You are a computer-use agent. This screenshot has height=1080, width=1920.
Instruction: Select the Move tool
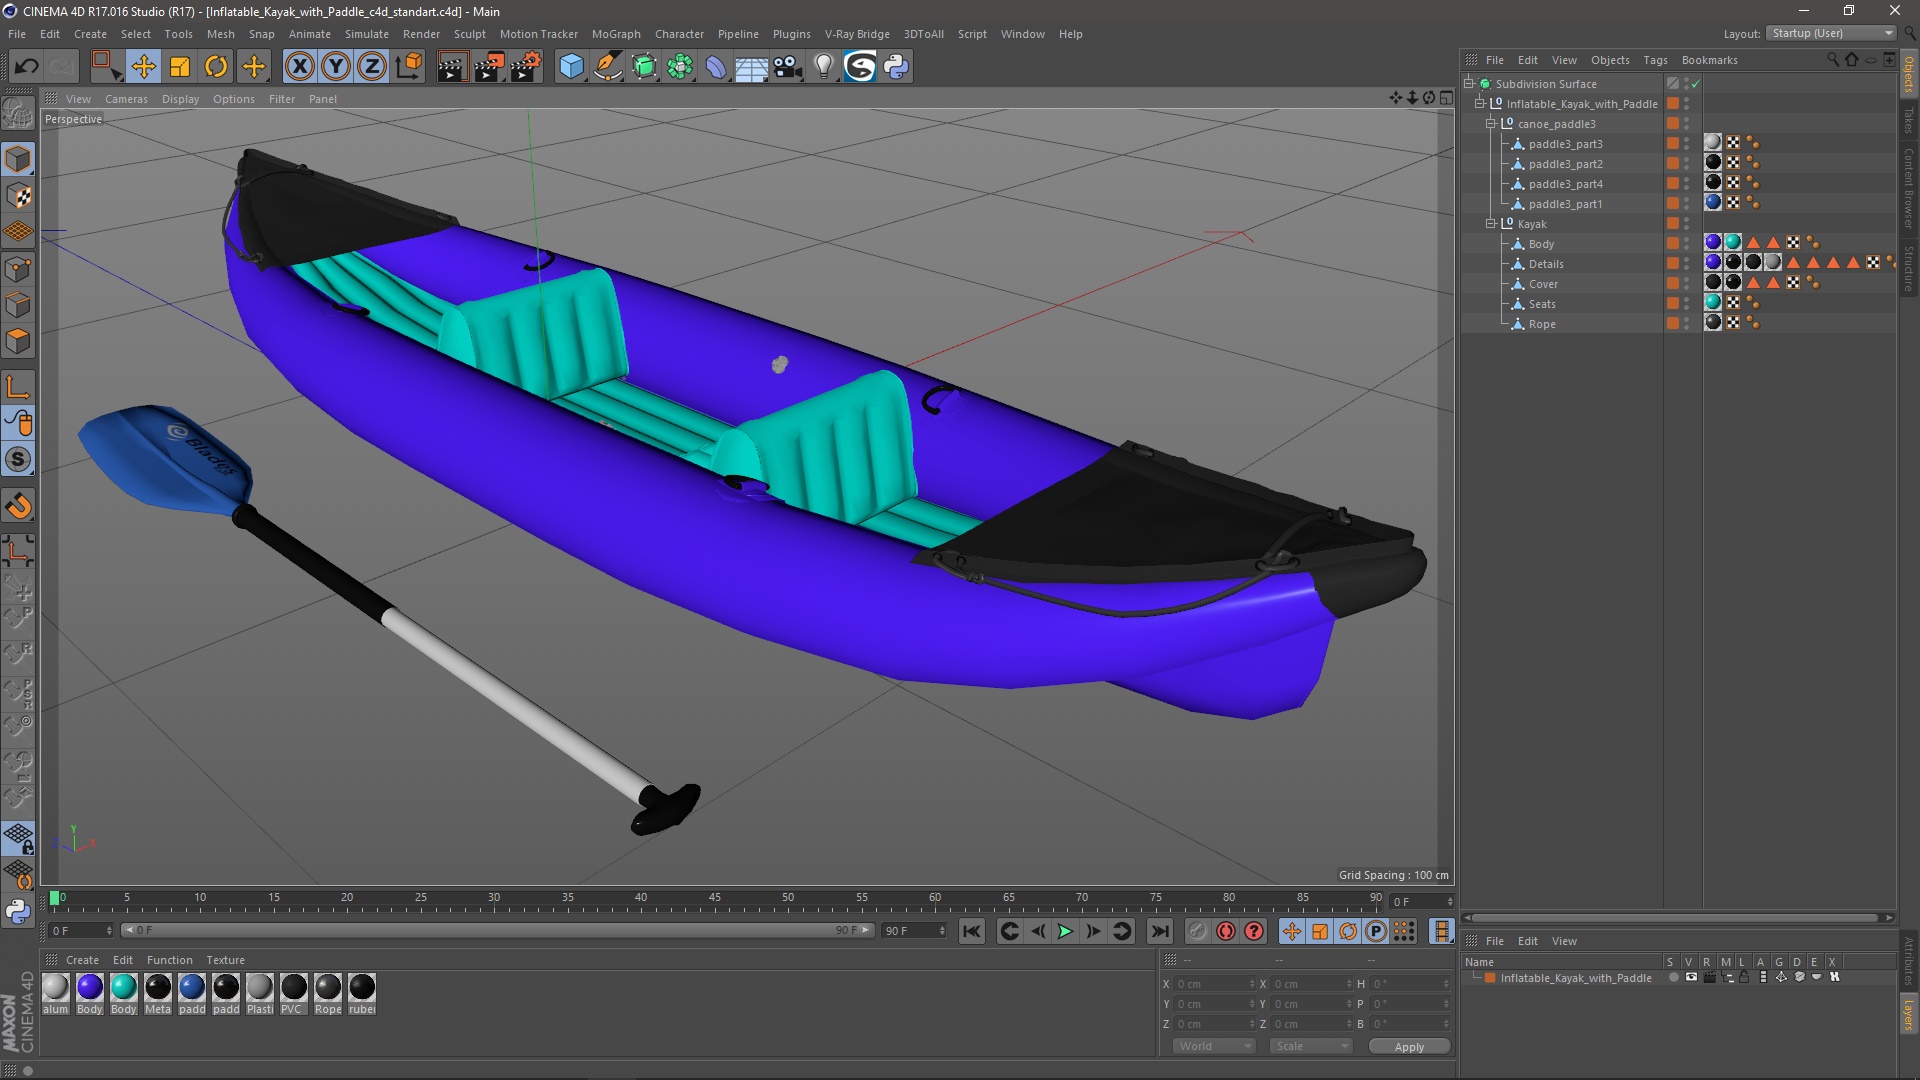tap(143, 67)
